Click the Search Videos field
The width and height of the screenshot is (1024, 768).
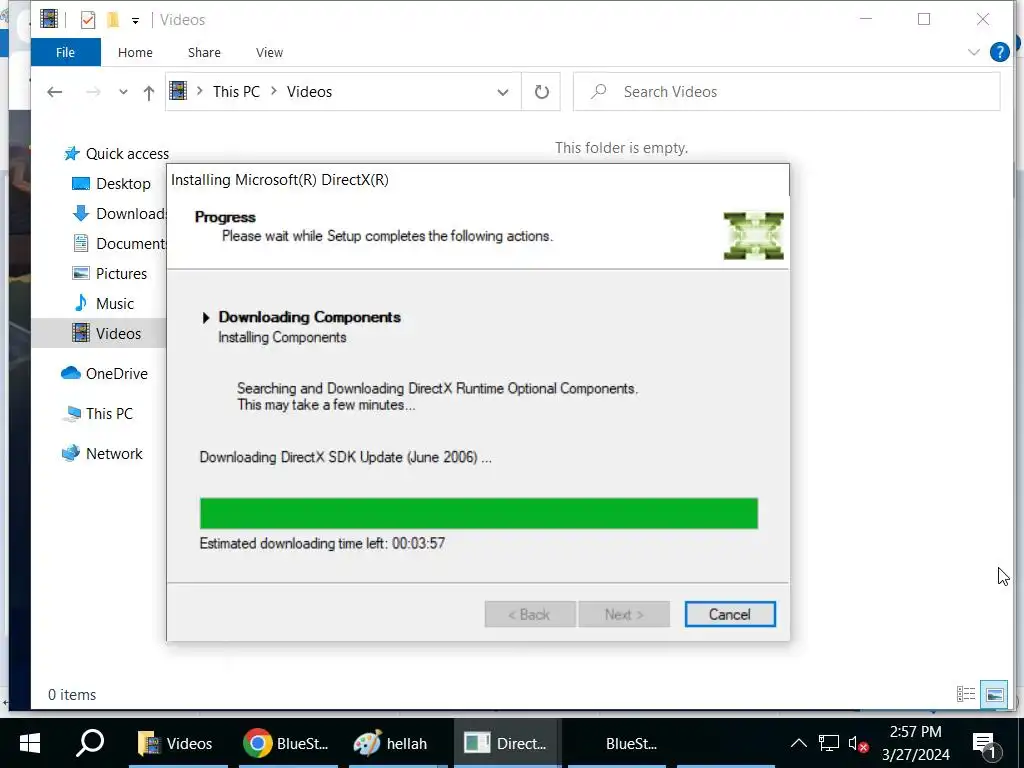pyautogui.click(x=786, y=91)
